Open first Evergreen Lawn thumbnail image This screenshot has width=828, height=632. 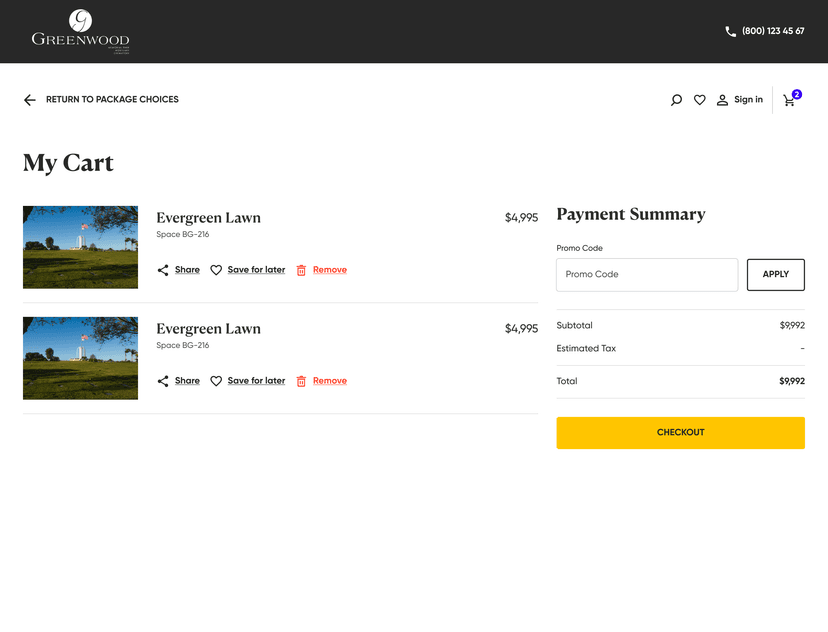point(80,247)
